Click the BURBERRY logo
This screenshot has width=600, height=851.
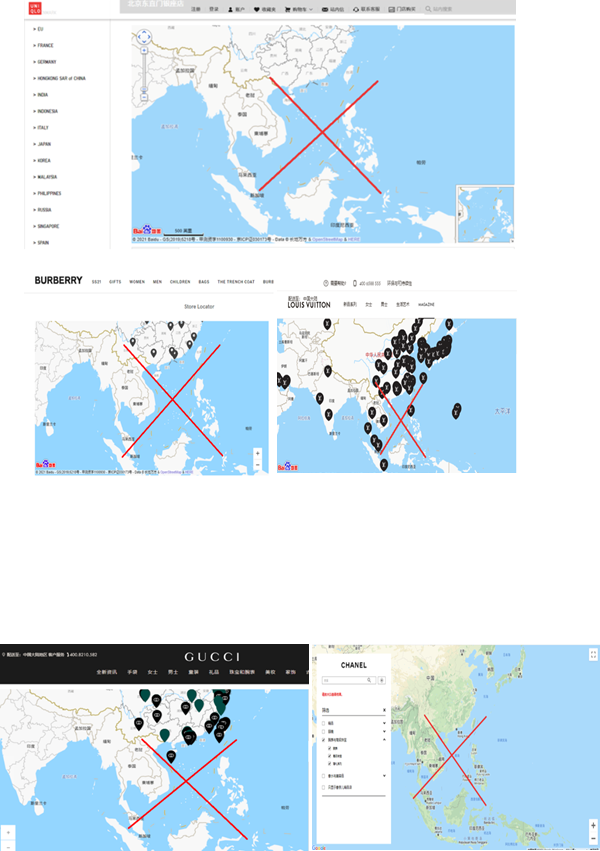coord(59,281)
